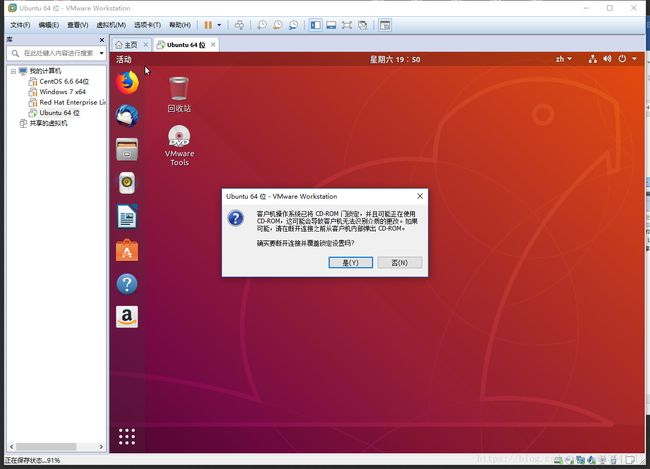Open the 活动 activities overview
This screenshot has height=469, width=650.
tap(124, 60)
